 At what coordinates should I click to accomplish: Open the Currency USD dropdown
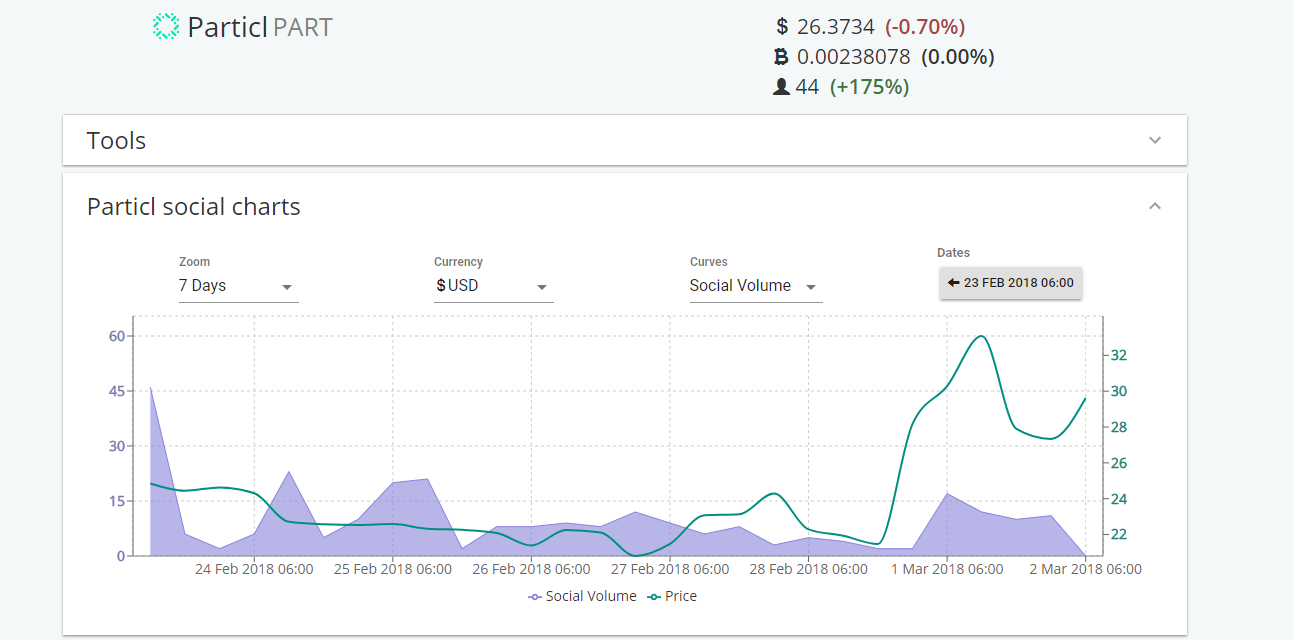point(493,286)
